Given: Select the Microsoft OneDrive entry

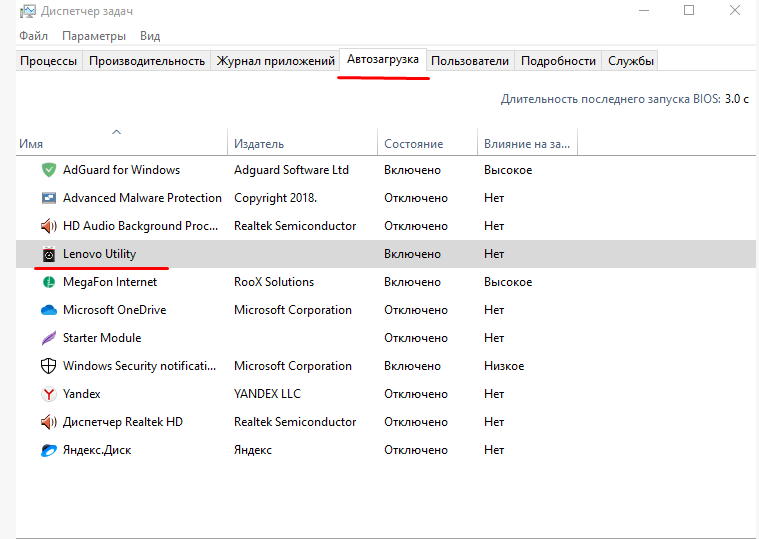Looking at the screenshot, I should 114,310.
